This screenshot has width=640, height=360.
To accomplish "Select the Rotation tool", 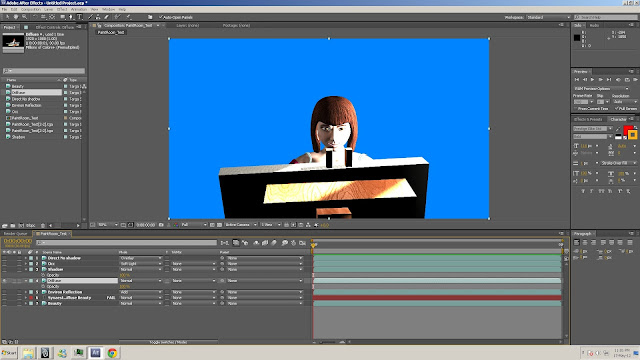I will 35,17.
